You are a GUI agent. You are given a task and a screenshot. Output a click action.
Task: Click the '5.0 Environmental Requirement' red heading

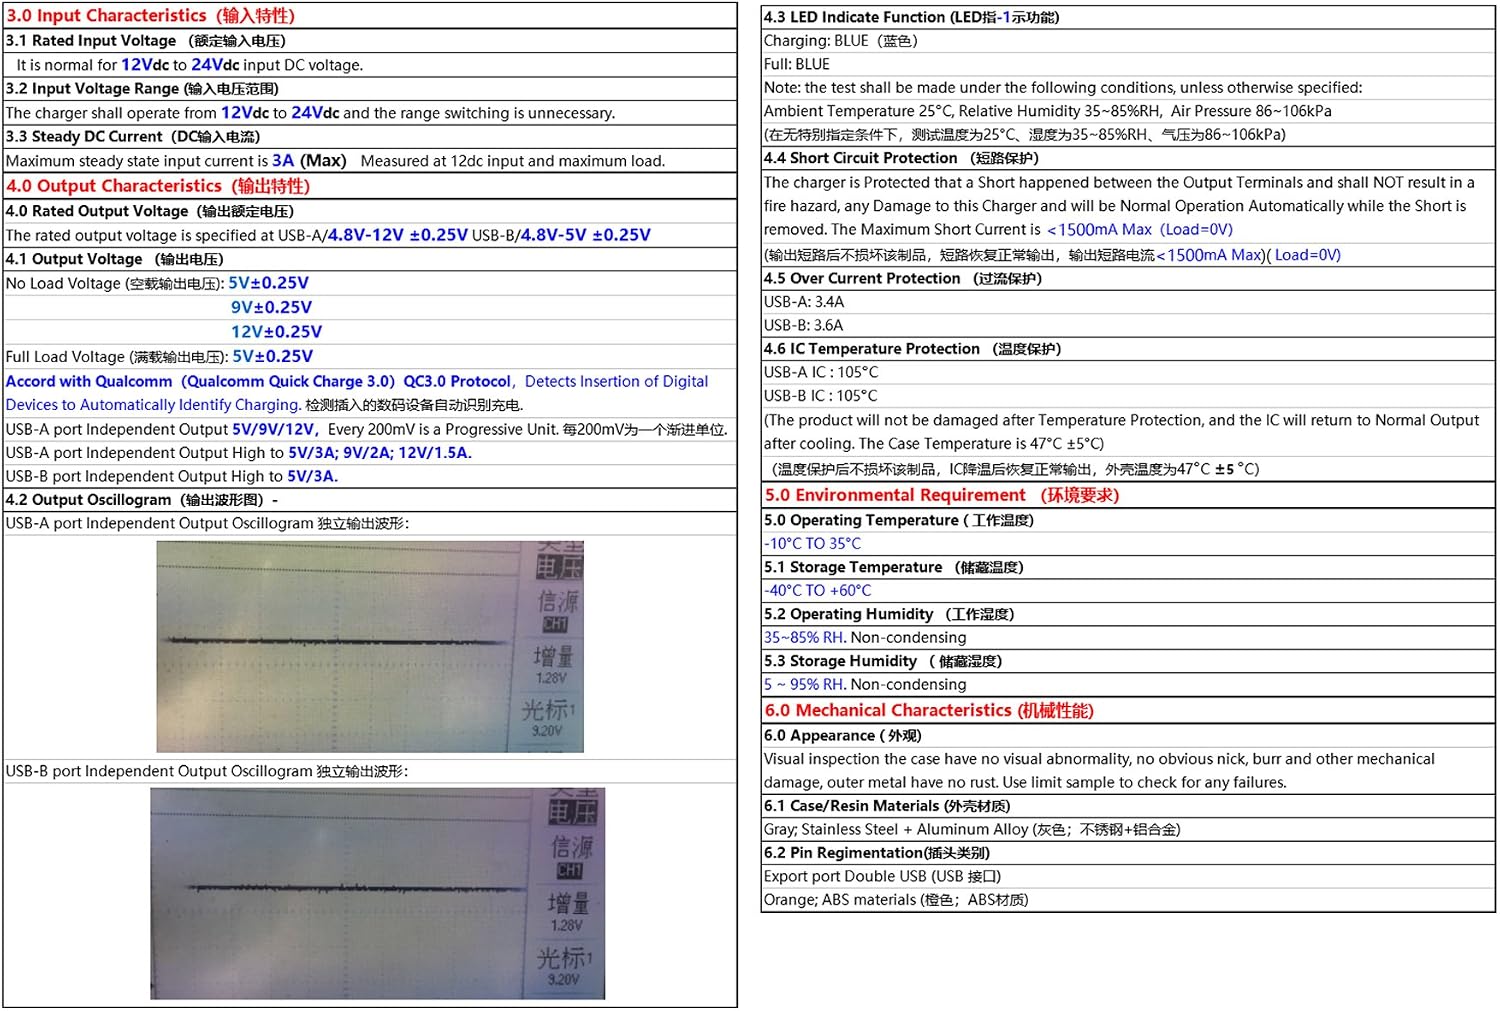[x=942, y=495]
